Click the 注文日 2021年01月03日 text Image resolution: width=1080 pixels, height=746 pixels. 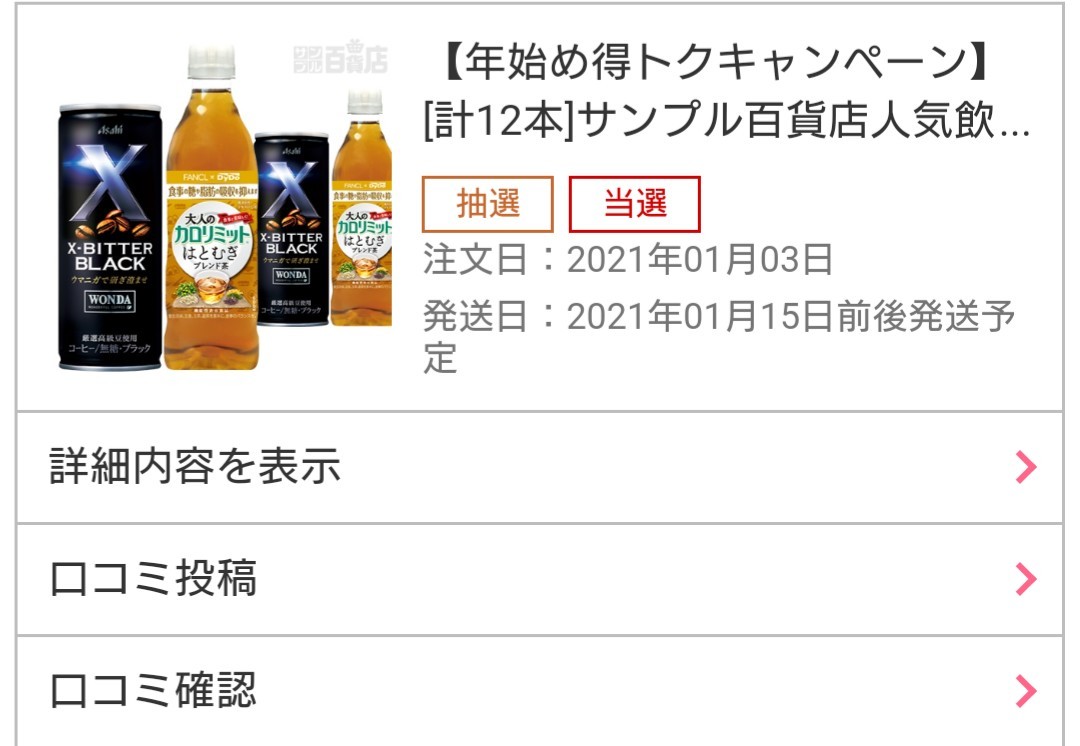[628, 260]
